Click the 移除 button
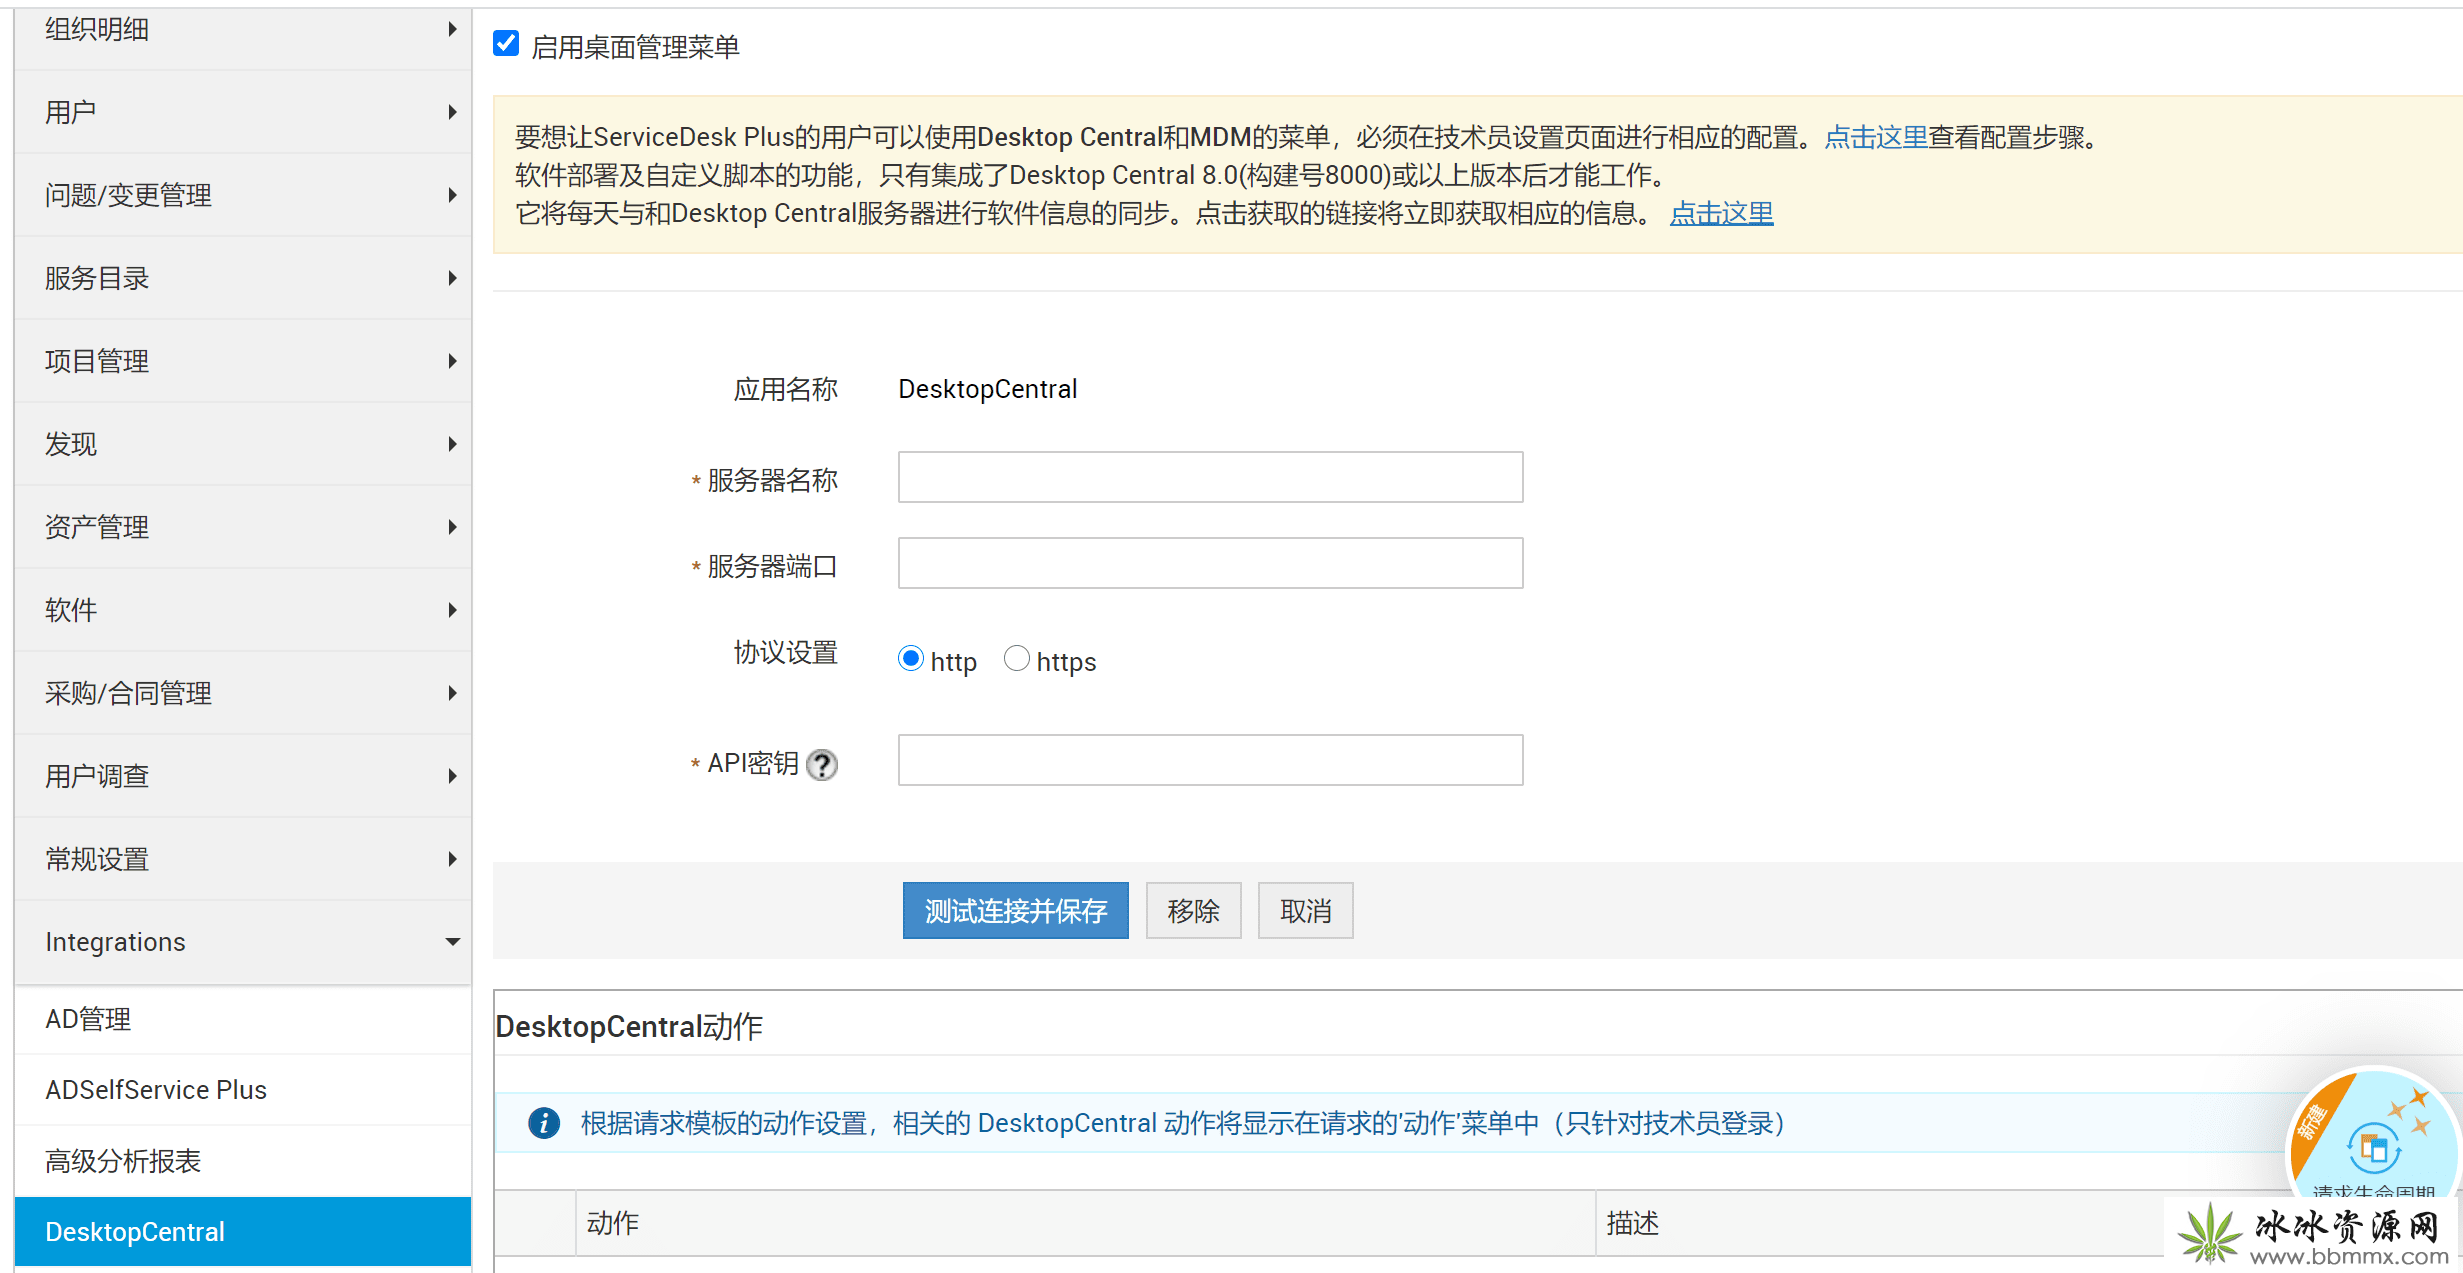Viewport: 2463px width, 1273px height. (1193, 910)
